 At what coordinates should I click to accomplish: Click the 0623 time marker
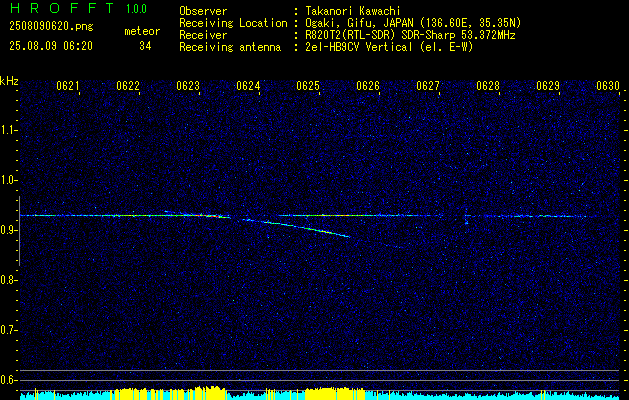[188, 86]
